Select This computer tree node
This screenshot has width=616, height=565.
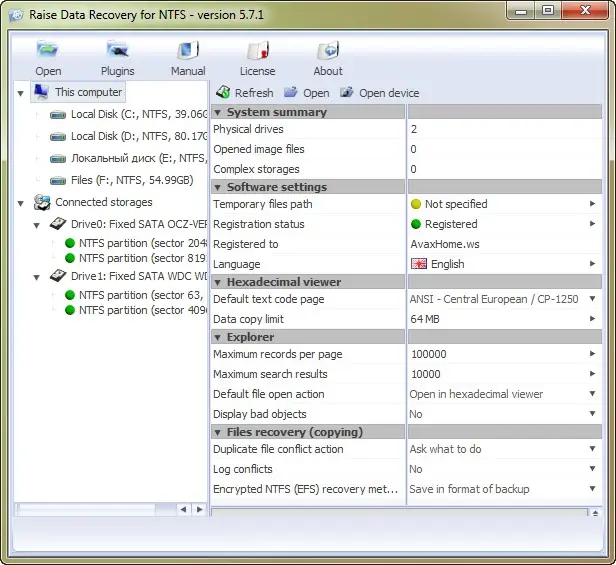click(78, 92)
